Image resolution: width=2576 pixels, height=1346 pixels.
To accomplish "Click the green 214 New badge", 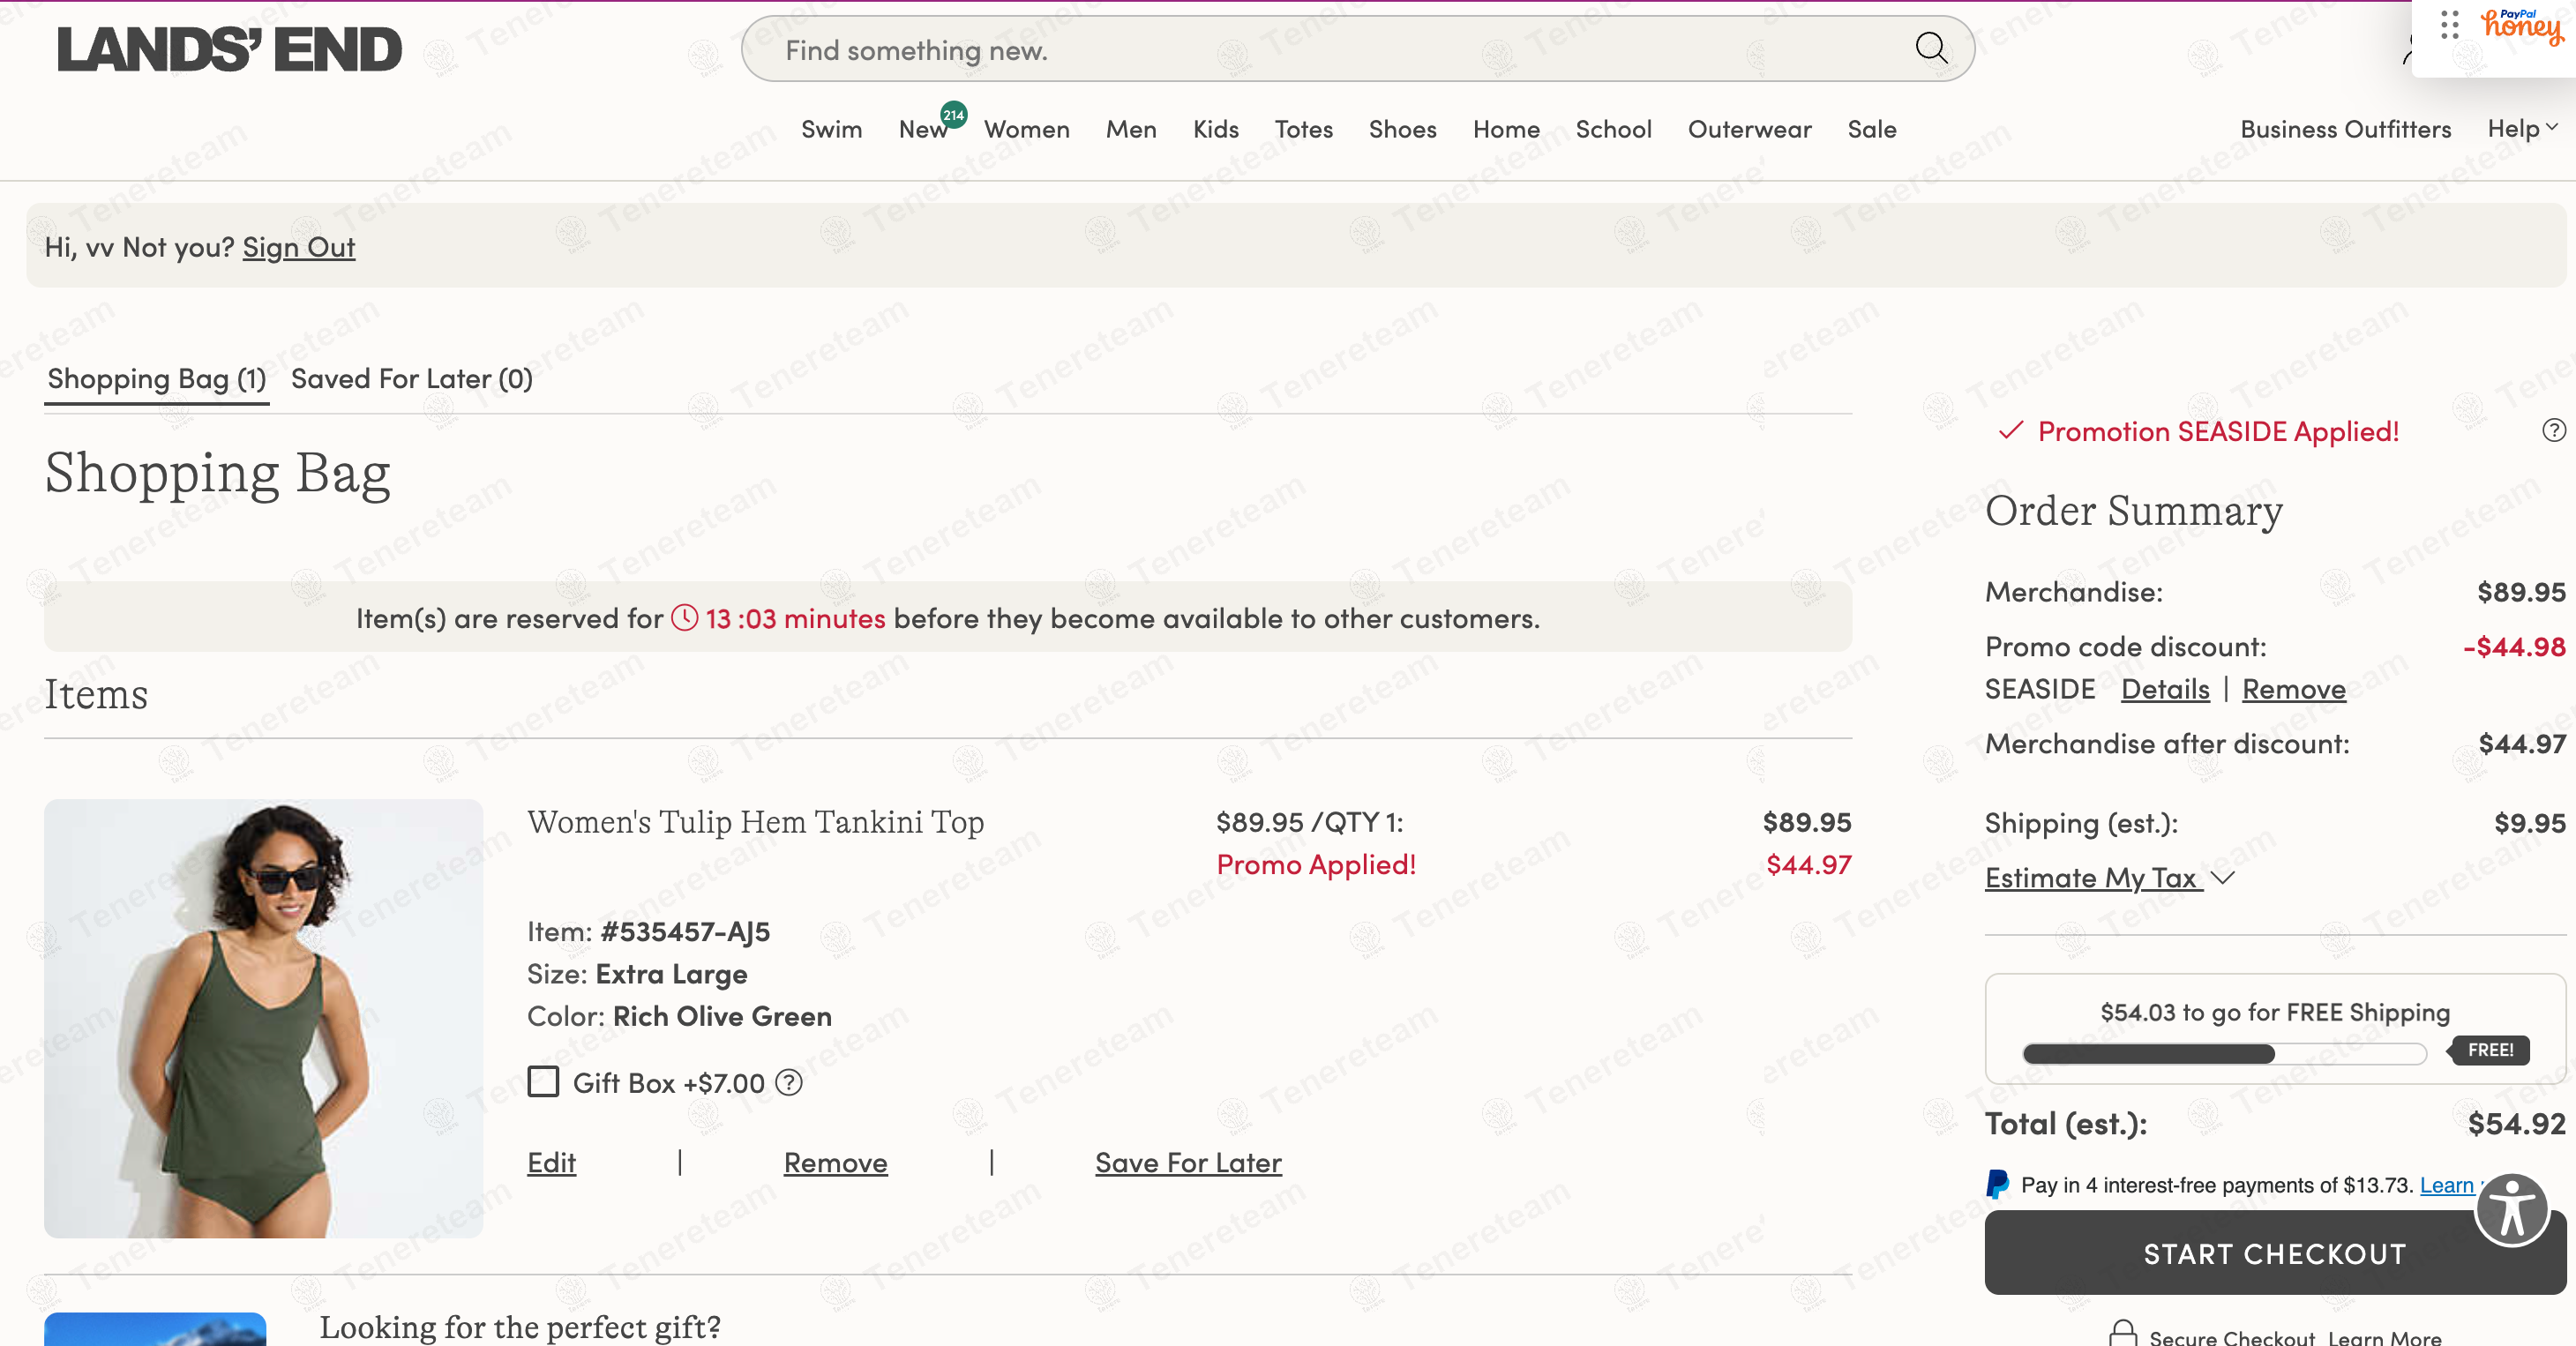I will point(954,114).
